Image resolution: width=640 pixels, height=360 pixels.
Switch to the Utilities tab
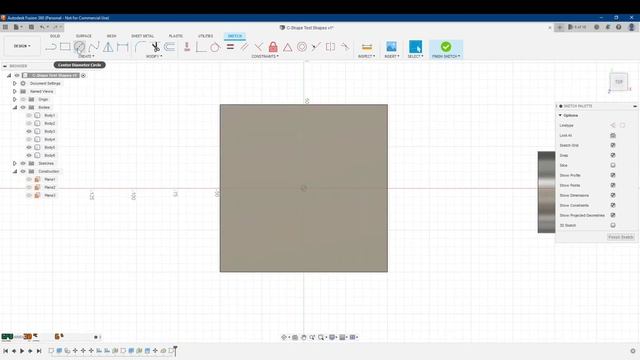[206, 36]
